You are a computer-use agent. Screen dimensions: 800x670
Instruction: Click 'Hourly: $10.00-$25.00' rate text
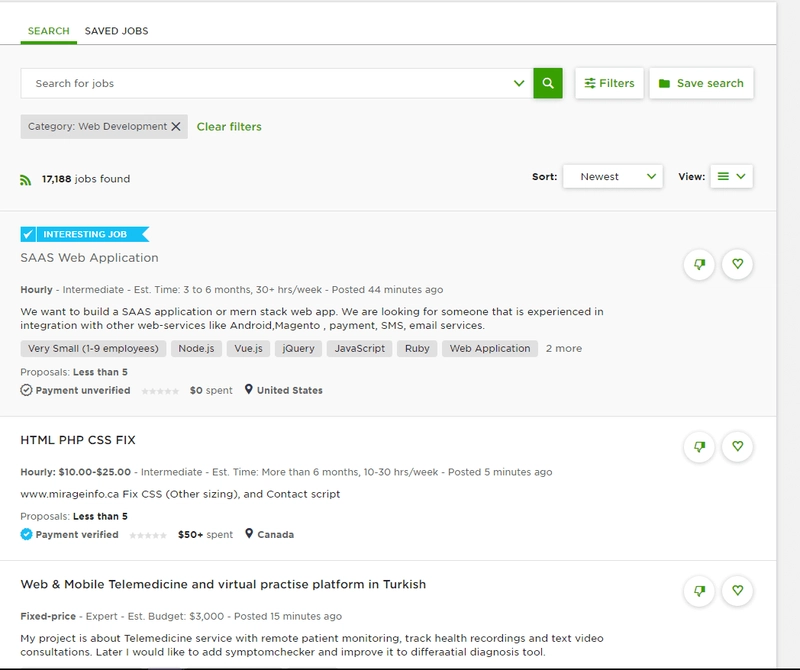pos(76,472)
